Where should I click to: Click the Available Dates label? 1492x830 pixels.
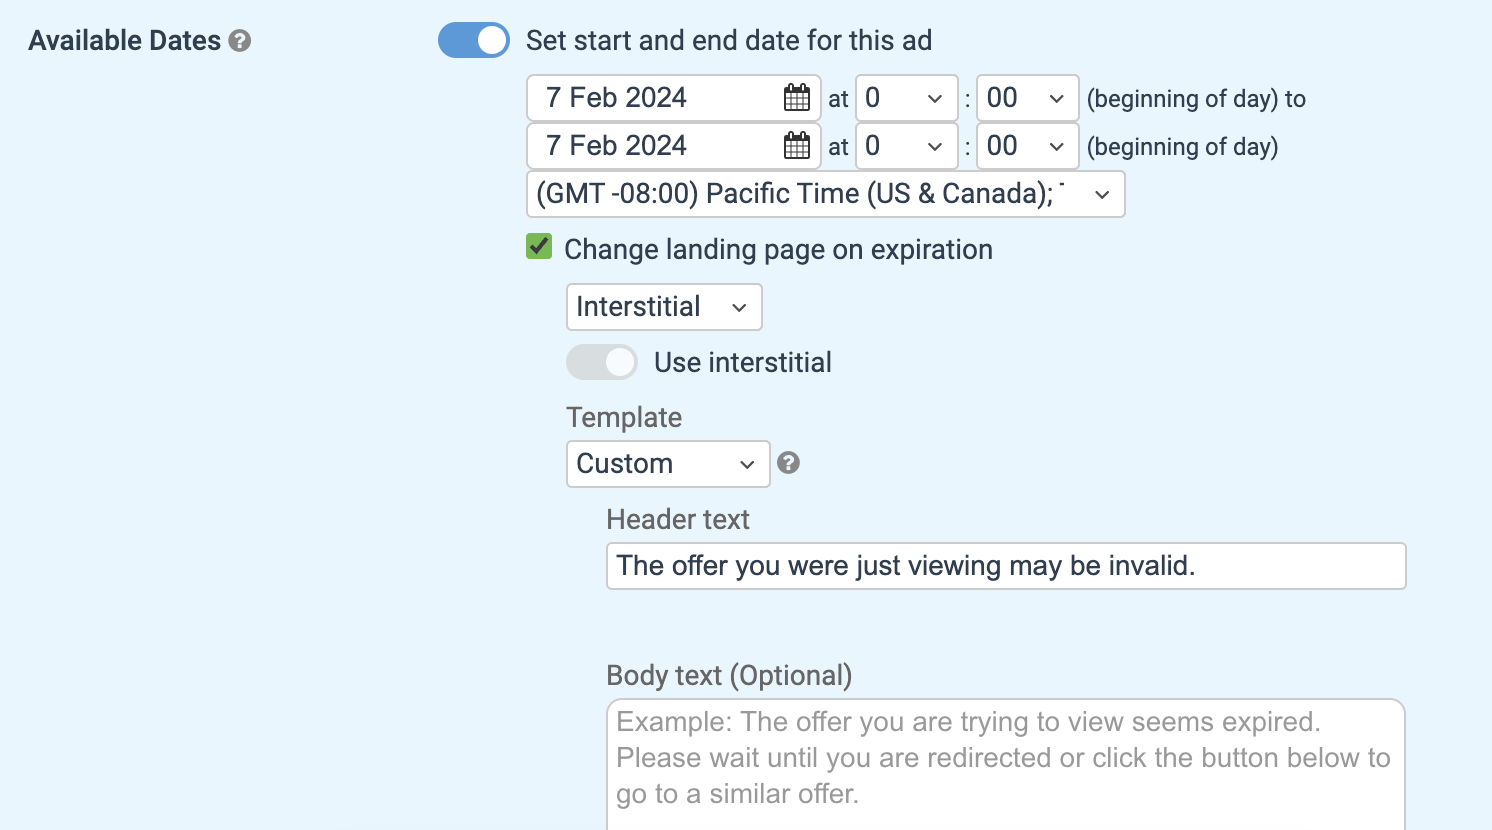[125, 41]
